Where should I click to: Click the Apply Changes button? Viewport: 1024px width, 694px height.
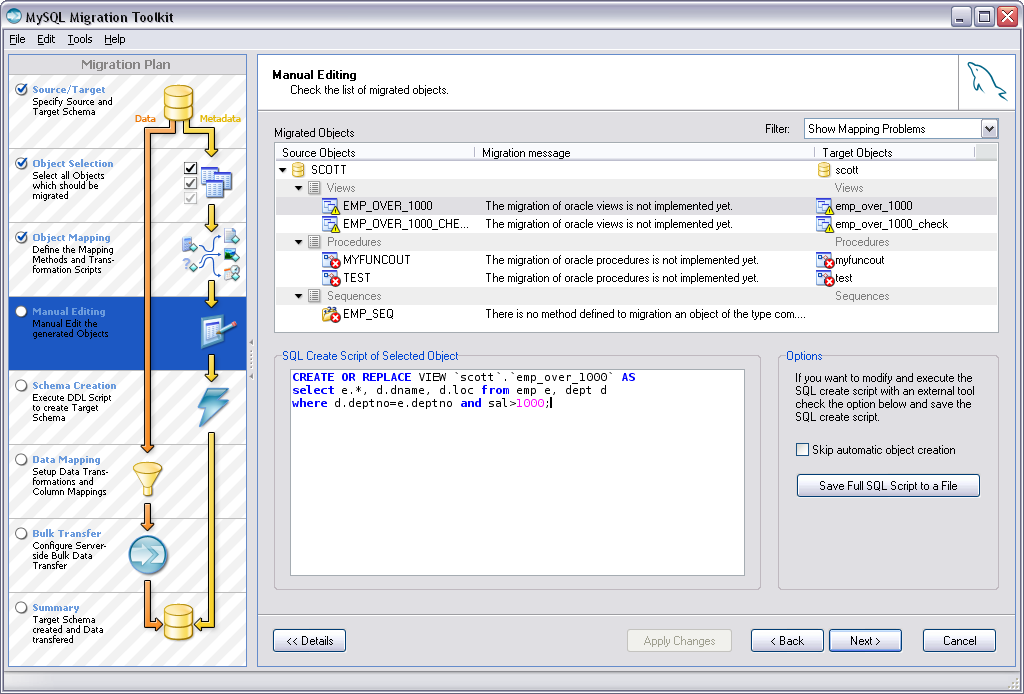pos(679,640)
